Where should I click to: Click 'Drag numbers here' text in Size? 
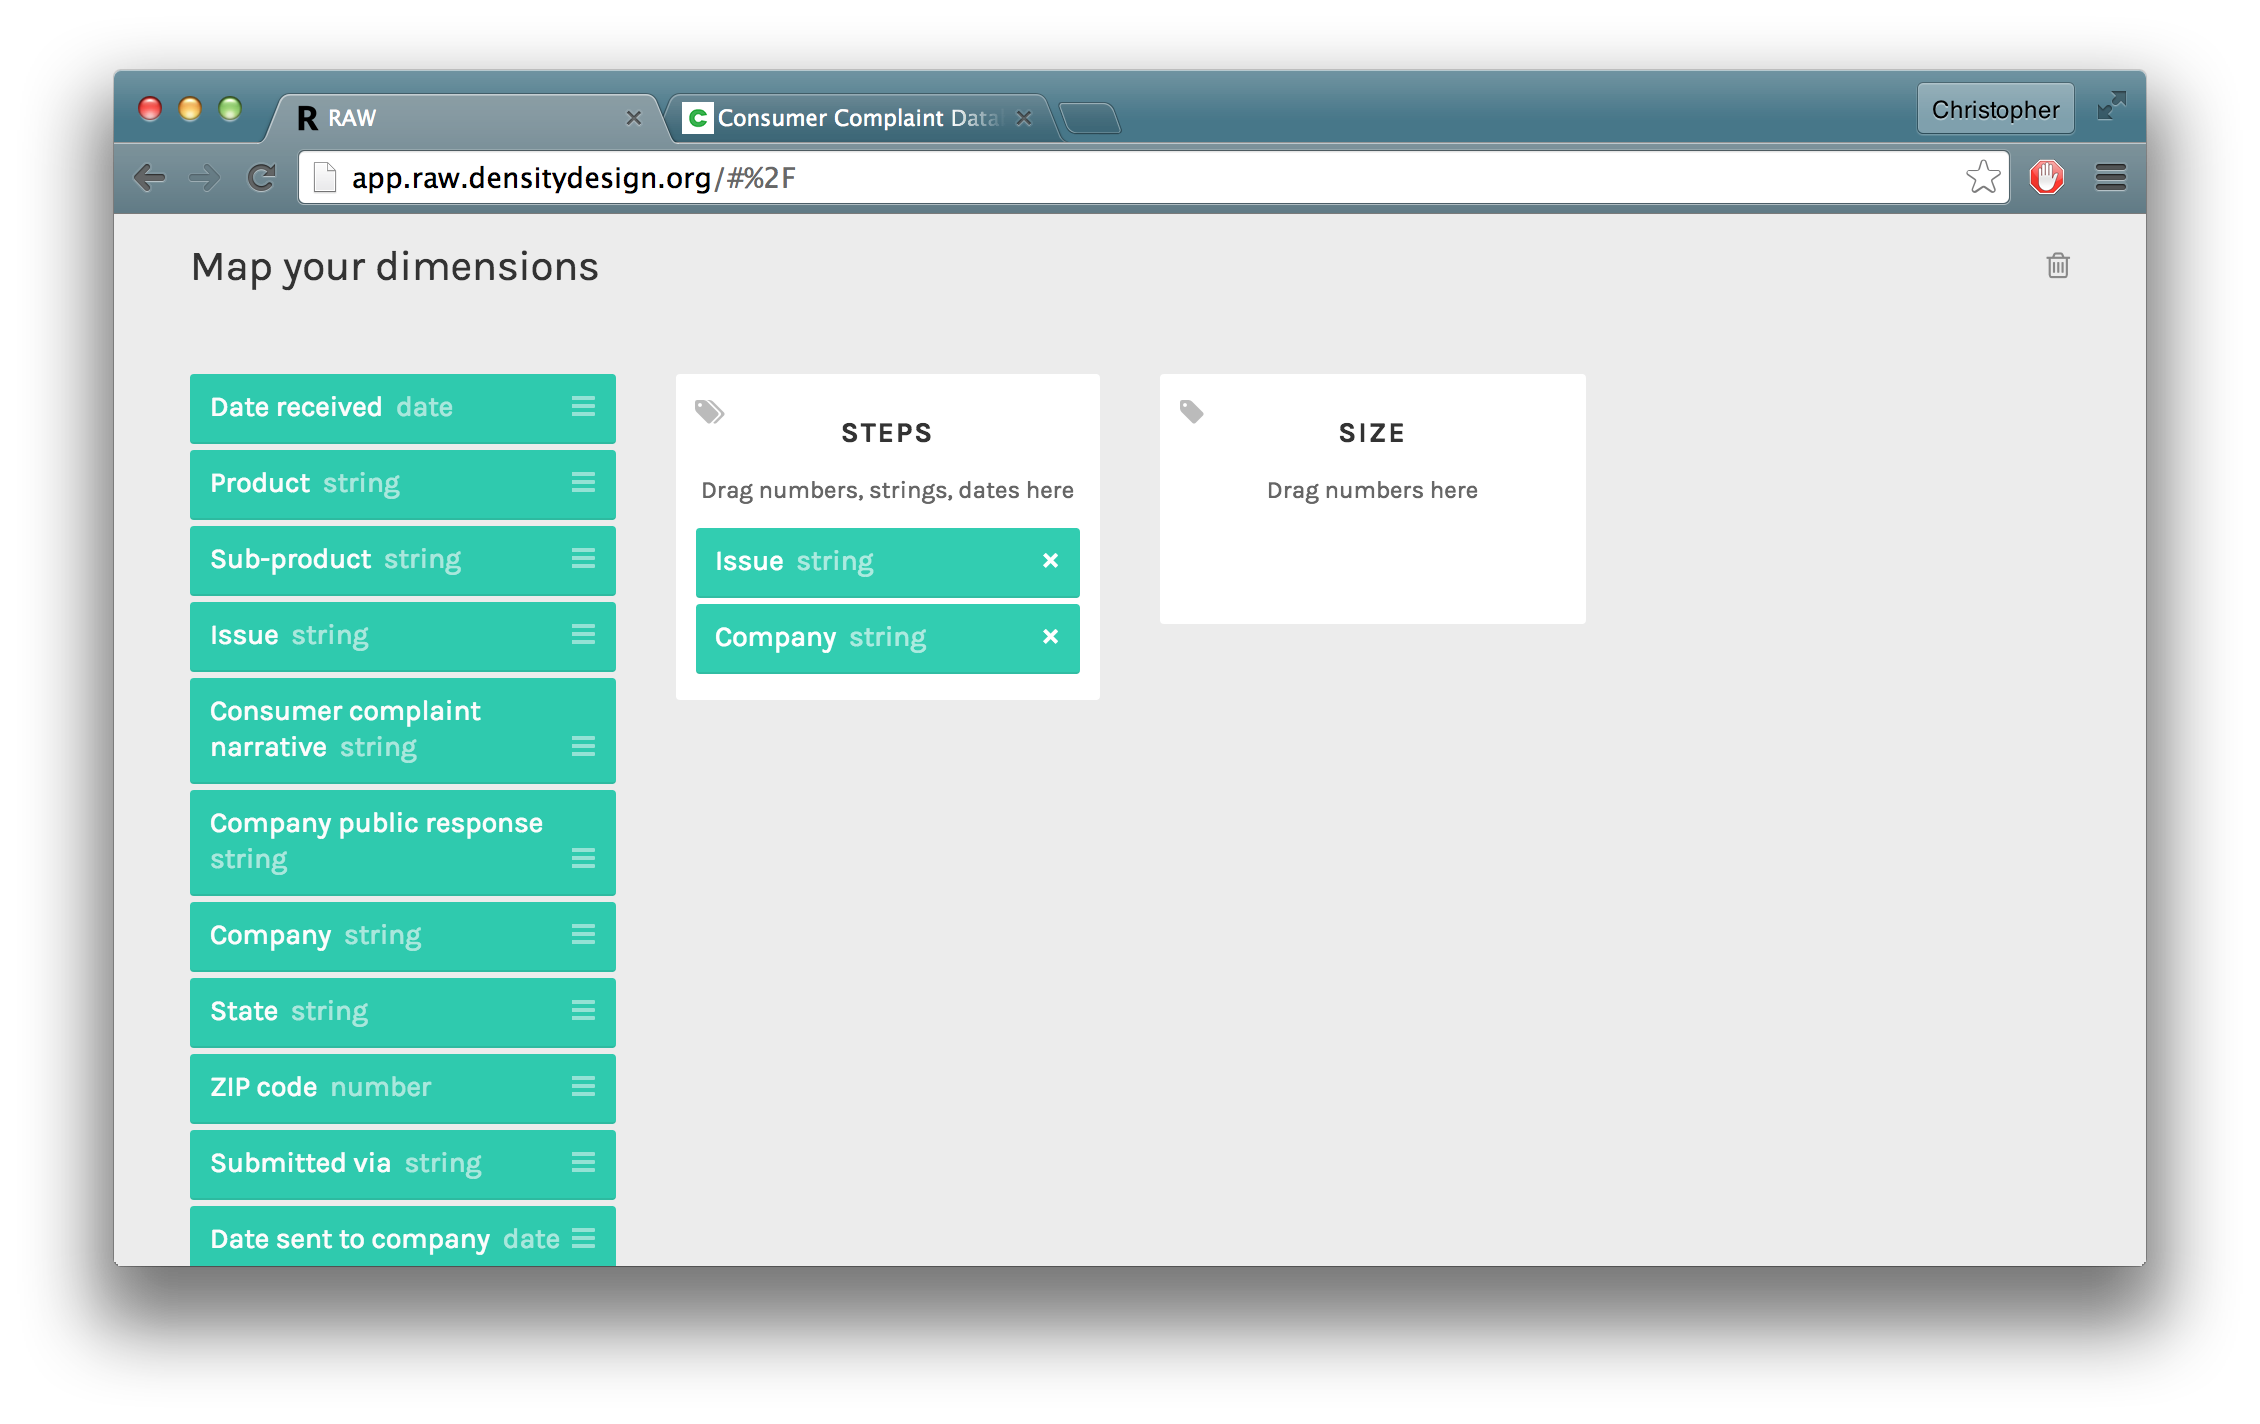click(x=1372, y=490)
